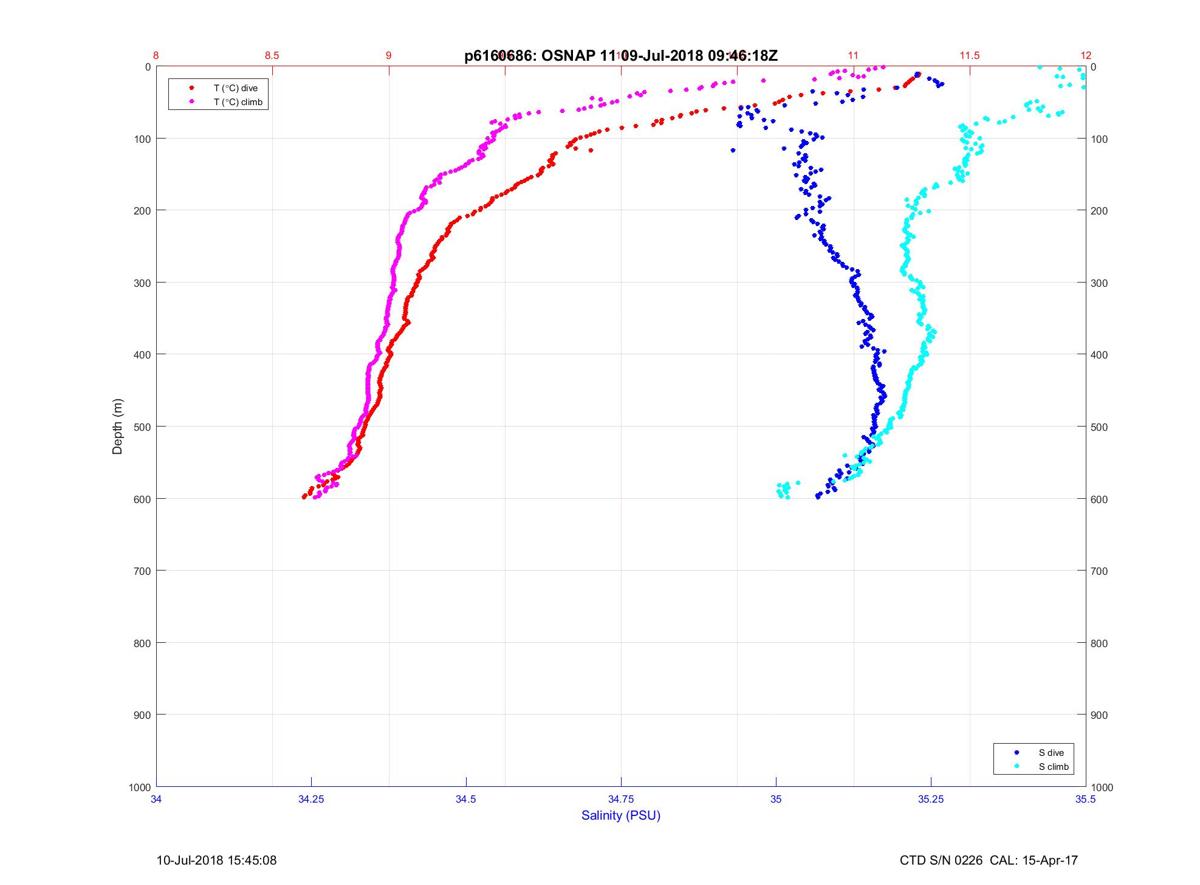Click the left-axis depth label 300
This screenshot has height=885, width=1200.
[142, 283]
